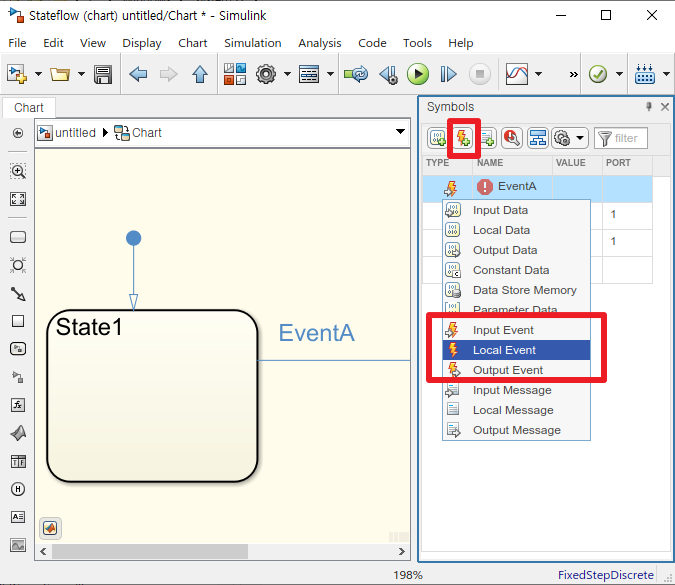This screenshot has height=585, width=675.
Task: Show more toolbar items chevron
Action: tap(573, 74)
